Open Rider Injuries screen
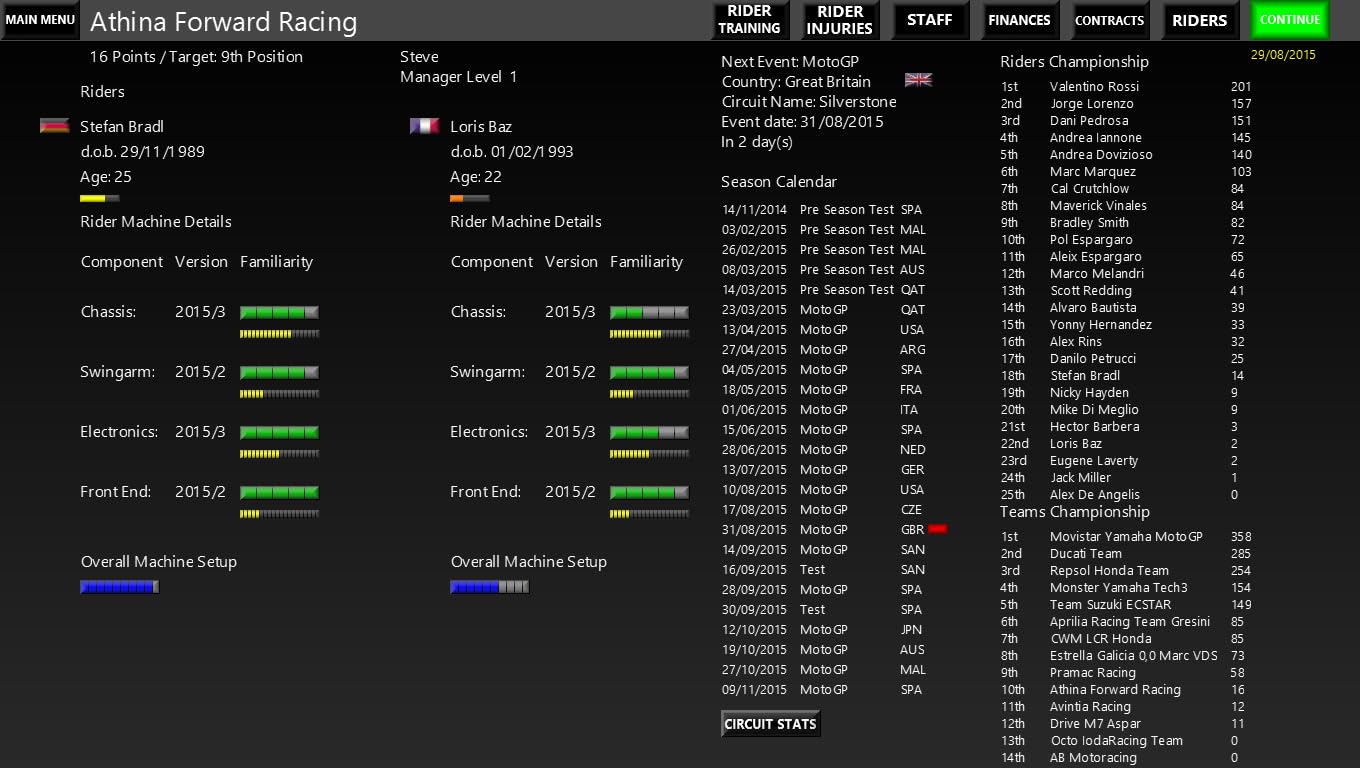Screen dimensions: 1360x768 coord(840,20)
